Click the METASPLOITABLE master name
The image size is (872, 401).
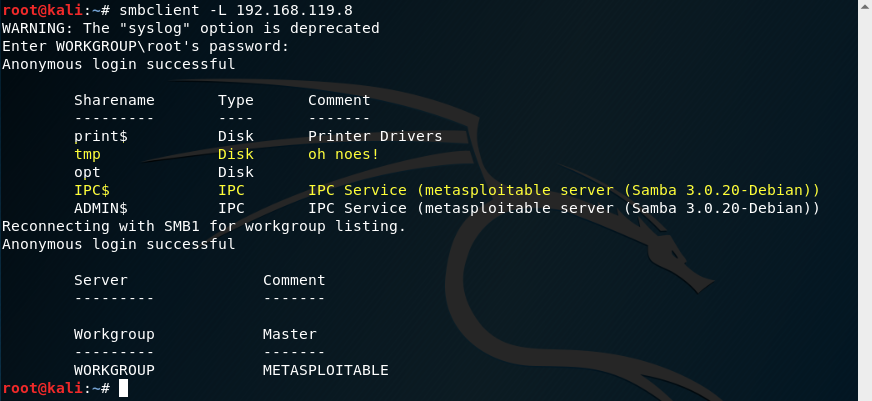[325, 370]
